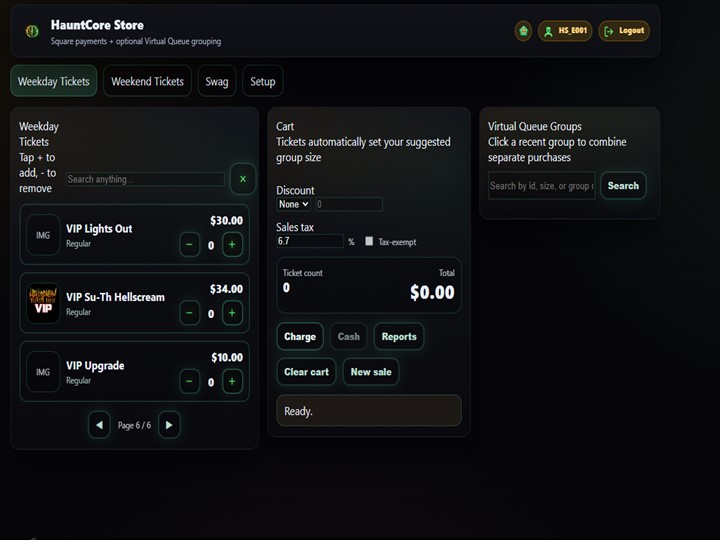This screenshot has width=720, height=540.
Task: Click the Clear cart button
Action: [306, 372]
